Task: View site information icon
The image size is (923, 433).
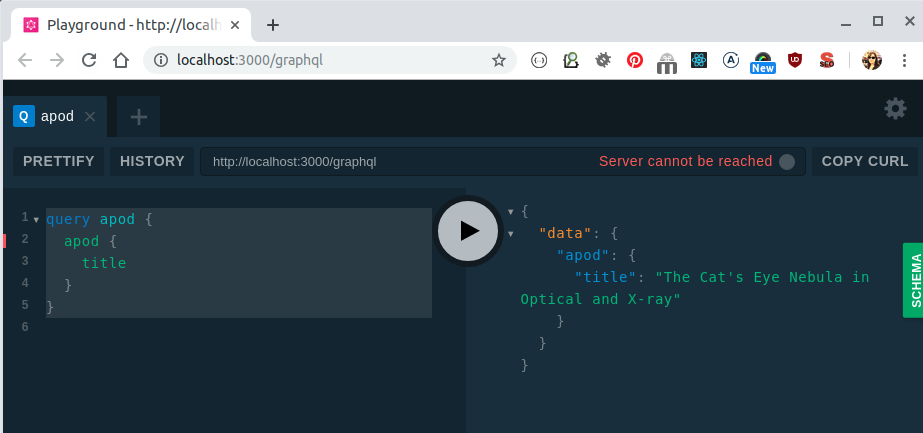Action: coord(161,60)
